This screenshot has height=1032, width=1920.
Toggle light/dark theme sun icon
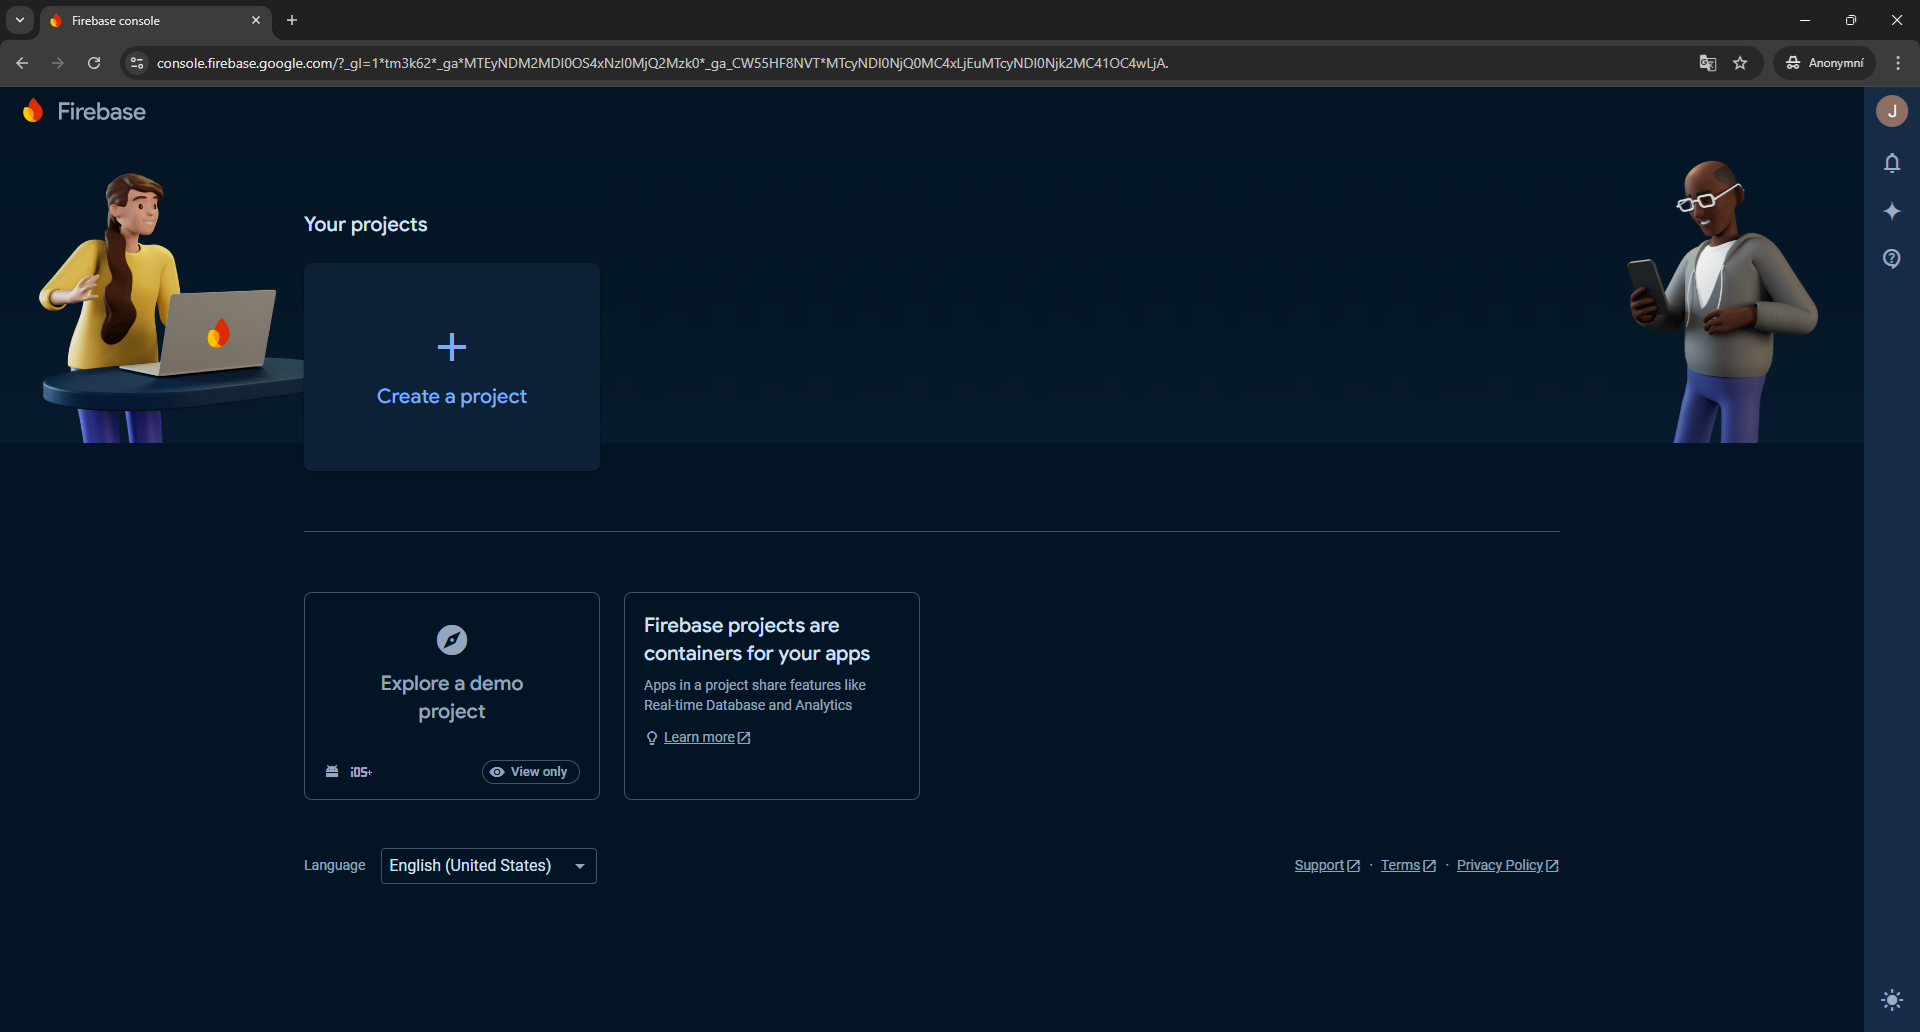pyautogui.click(x=1891, y=1000)
